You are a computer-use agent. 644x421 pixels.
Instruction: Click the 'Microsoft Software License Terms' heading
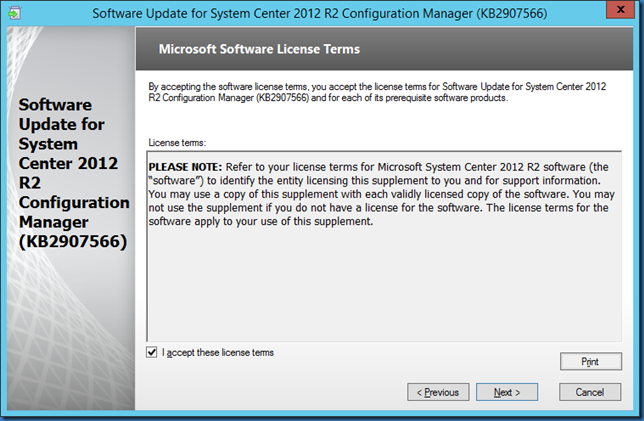tap(259, 49)
